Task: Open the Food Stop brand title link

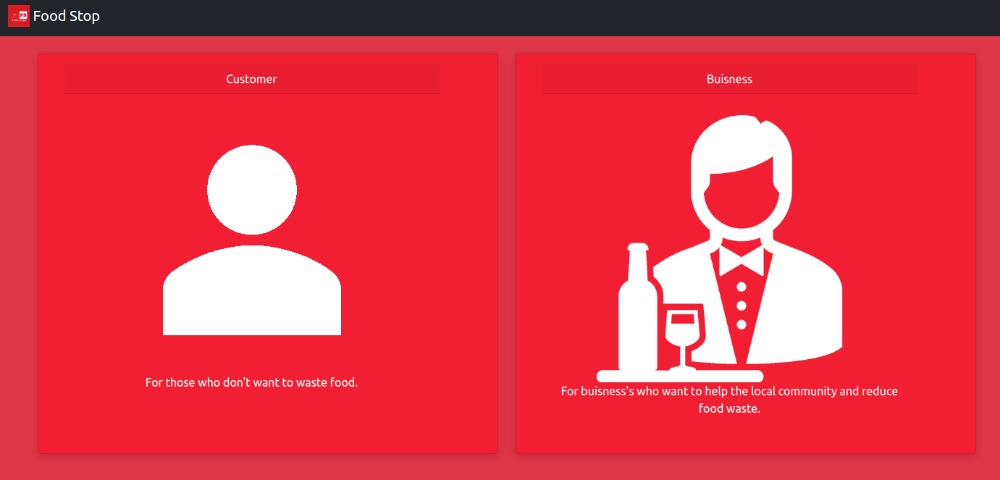Action: click(66, 16)
